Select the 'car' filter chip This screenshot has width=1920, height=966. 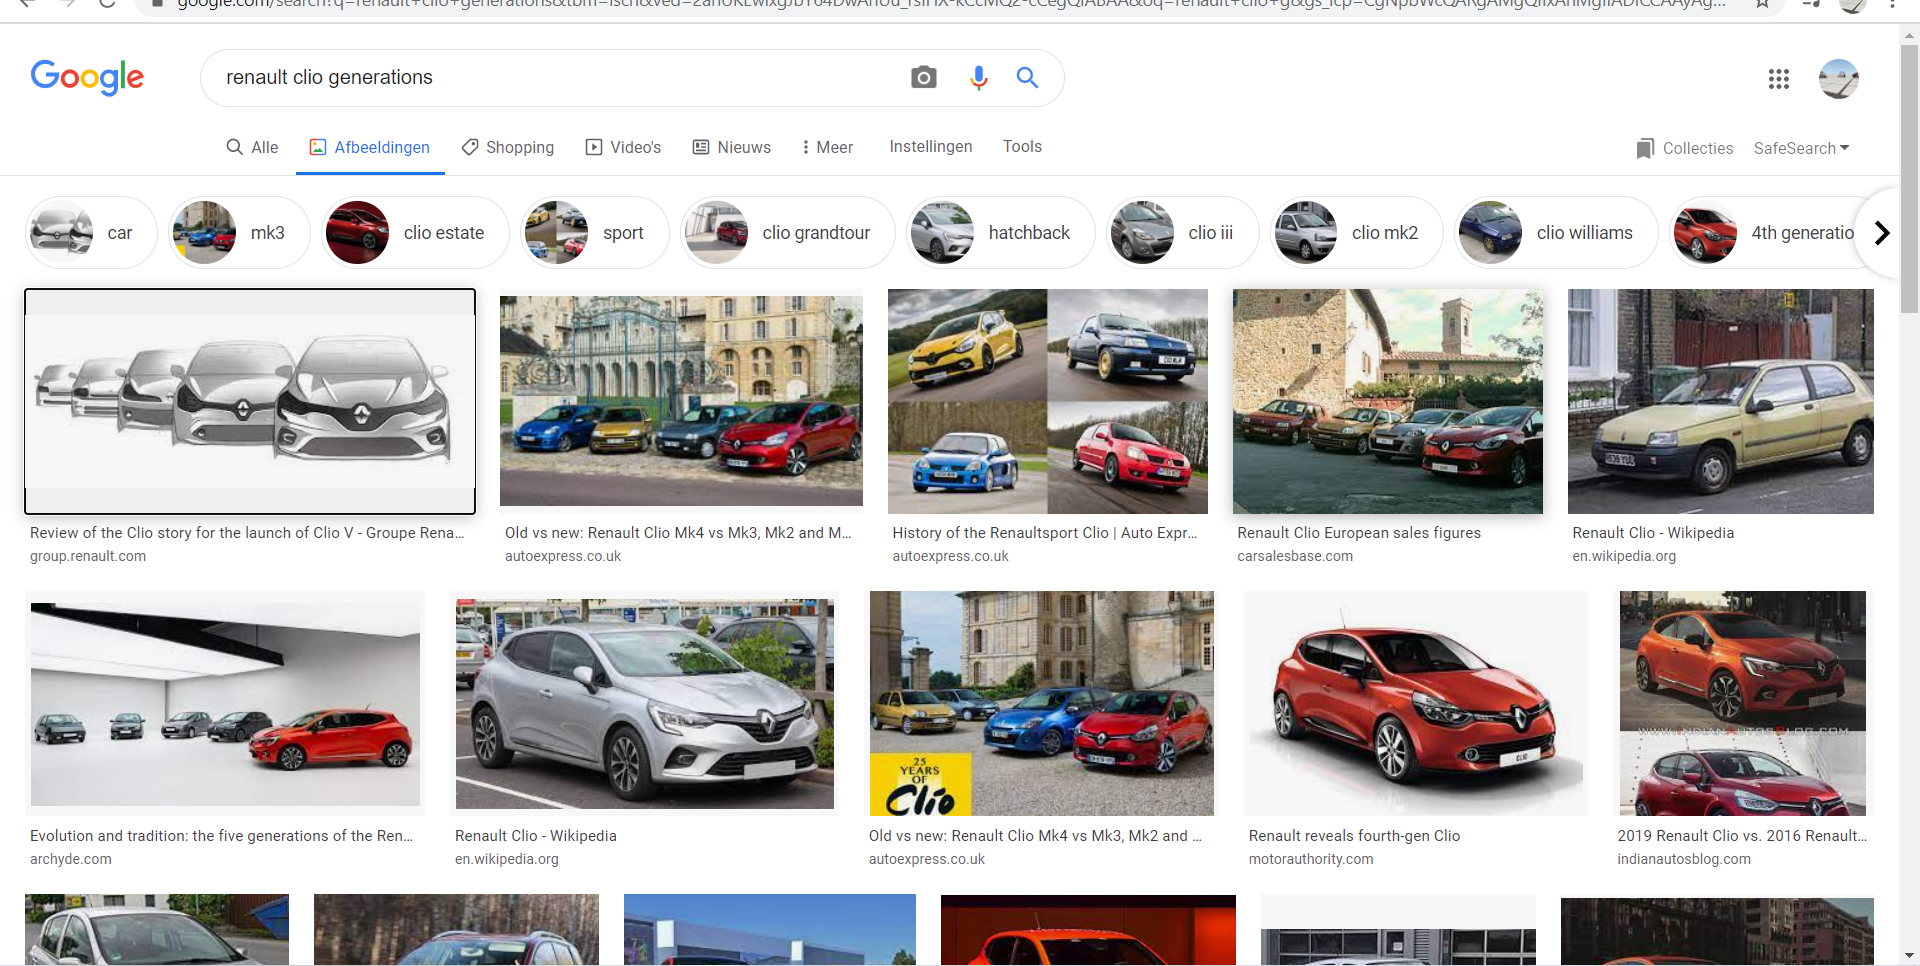[91, 233]
